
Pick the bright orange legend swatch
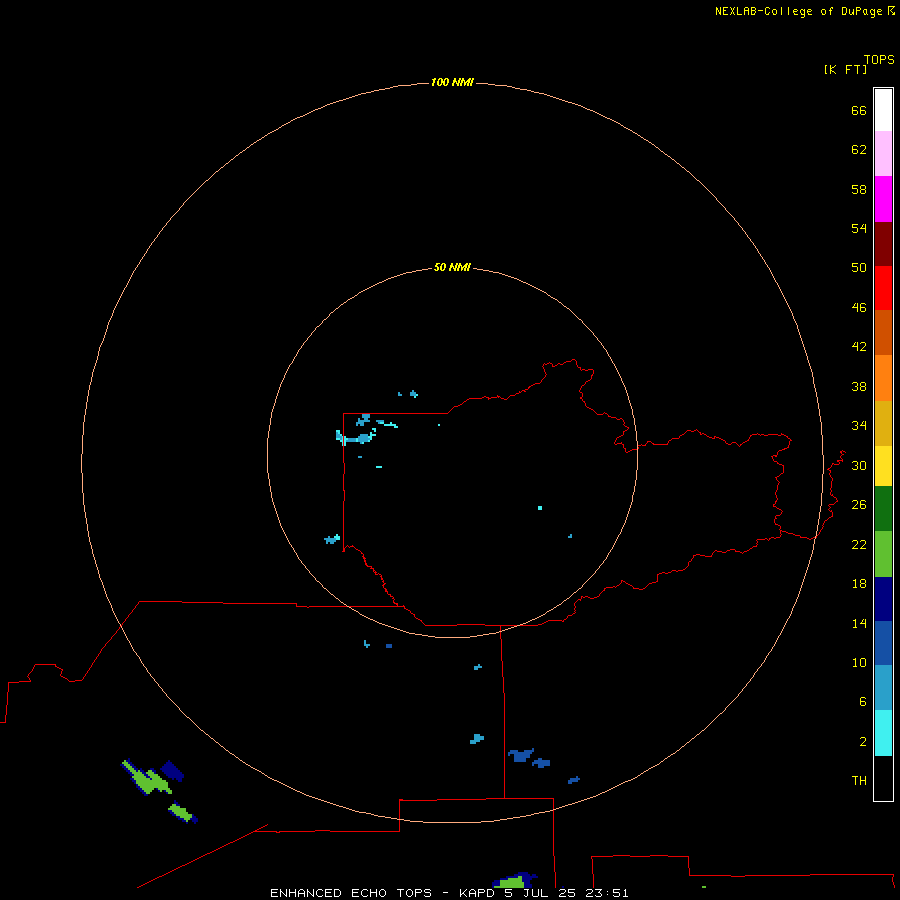pyautogui.click(x=883, y=378)
